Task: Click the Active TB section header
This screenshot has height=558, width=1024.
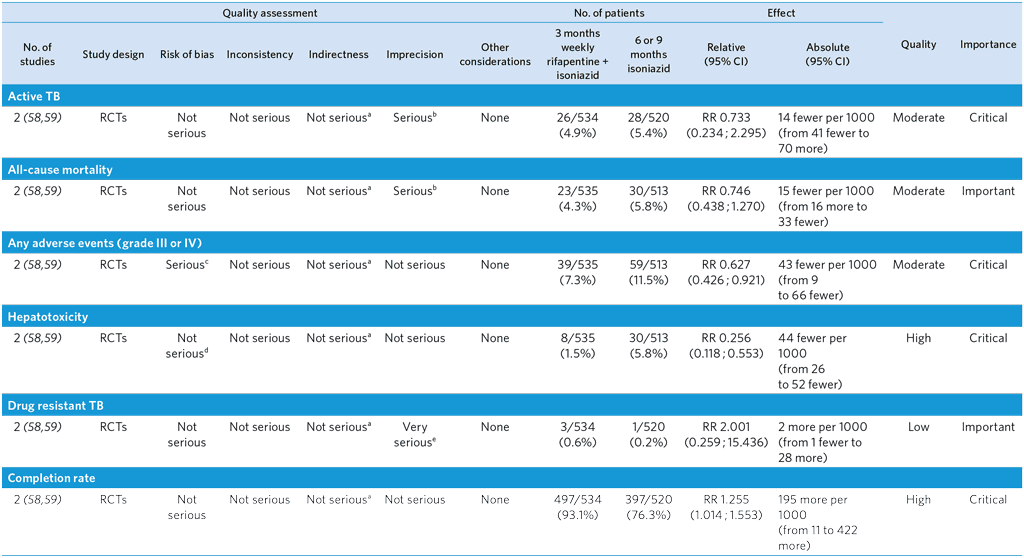Action: pos(34,96)
